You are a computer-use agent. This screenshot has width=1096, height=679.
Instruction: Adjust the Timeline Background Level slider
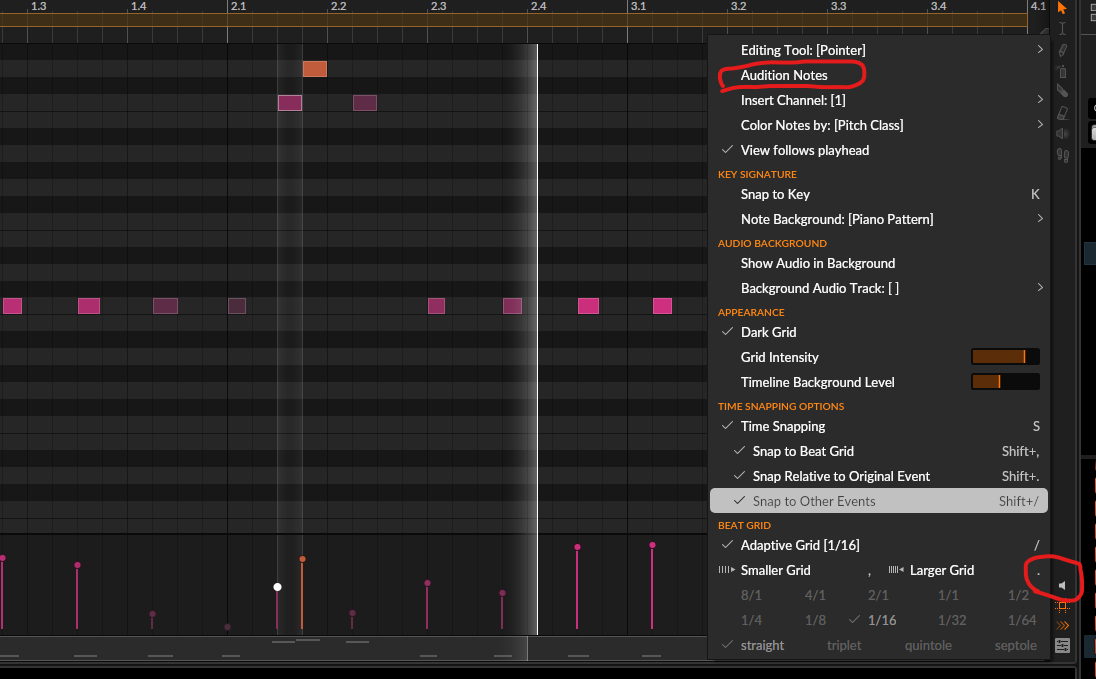[1005, 382]
